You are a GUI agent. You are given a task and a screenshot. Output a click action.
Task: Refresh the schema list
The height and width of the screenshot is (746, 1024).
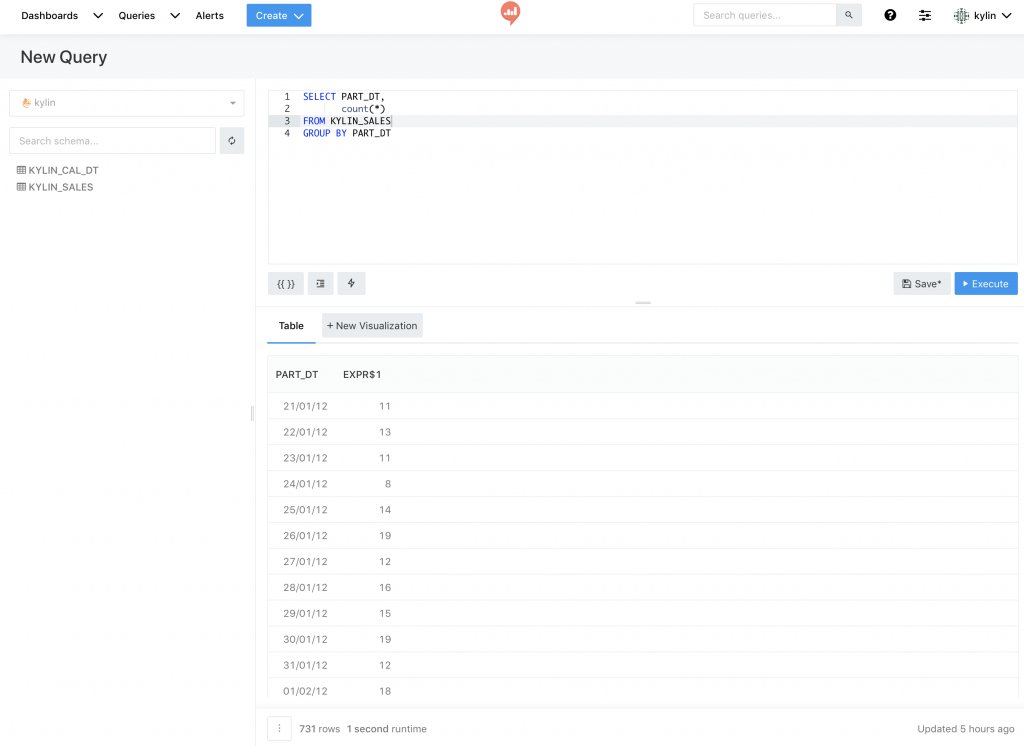pyautogui.click(x=232, y=141)
